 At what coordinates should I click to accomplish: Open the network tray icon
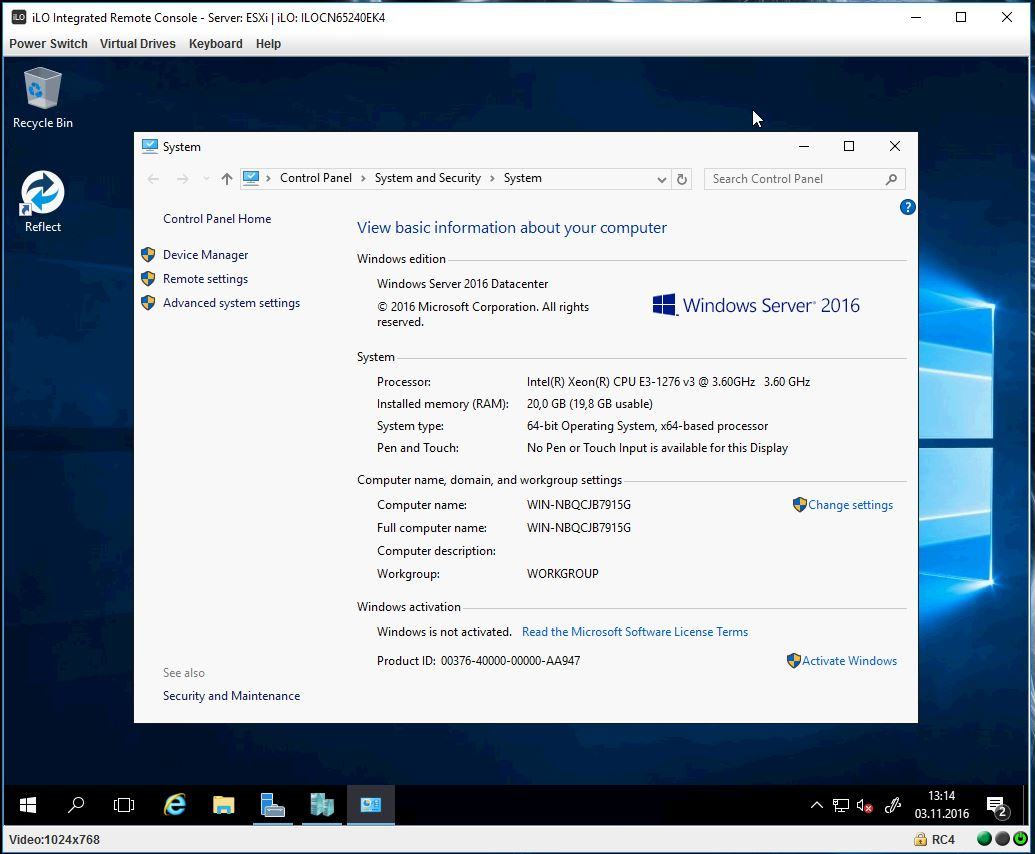click(x=840, y=805)
